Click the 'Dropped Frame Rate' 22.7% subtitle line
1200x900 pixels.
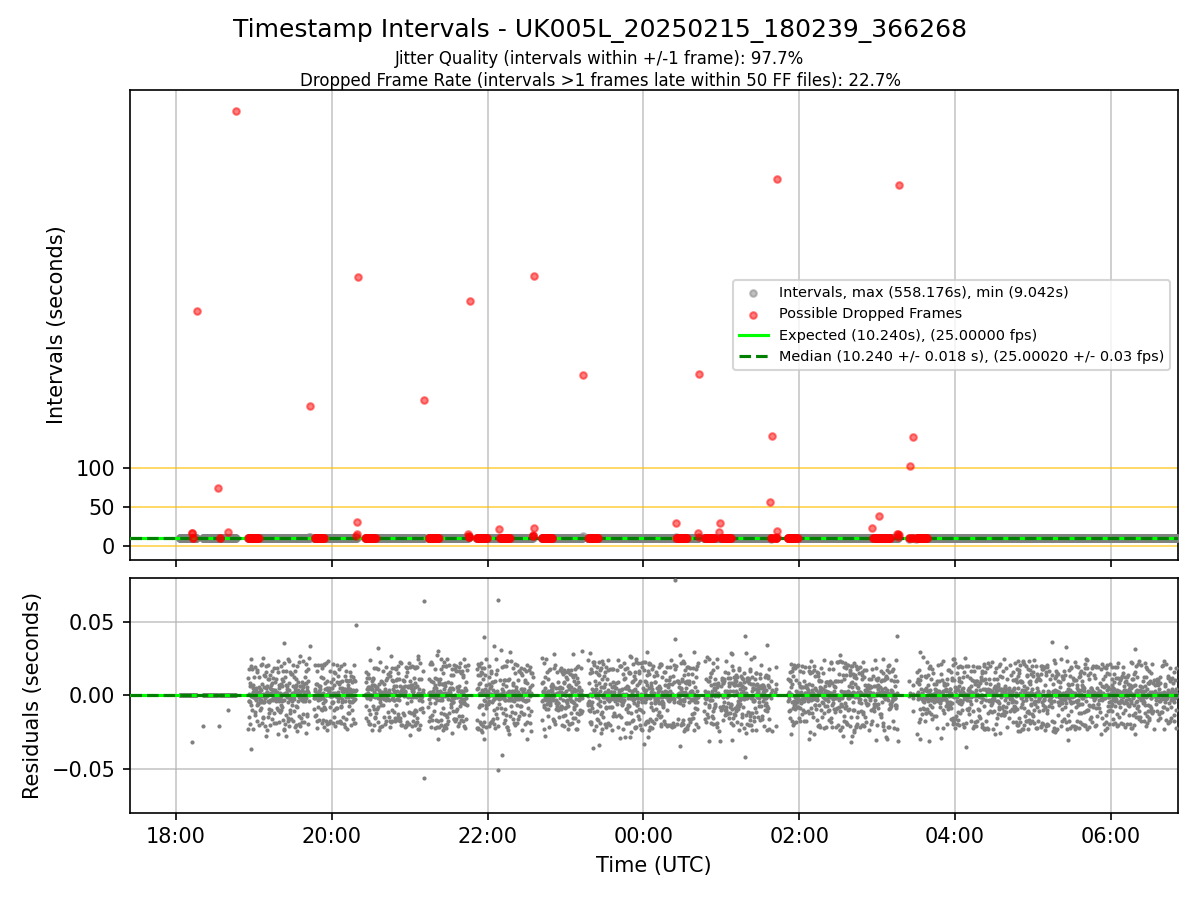(600, 80)
